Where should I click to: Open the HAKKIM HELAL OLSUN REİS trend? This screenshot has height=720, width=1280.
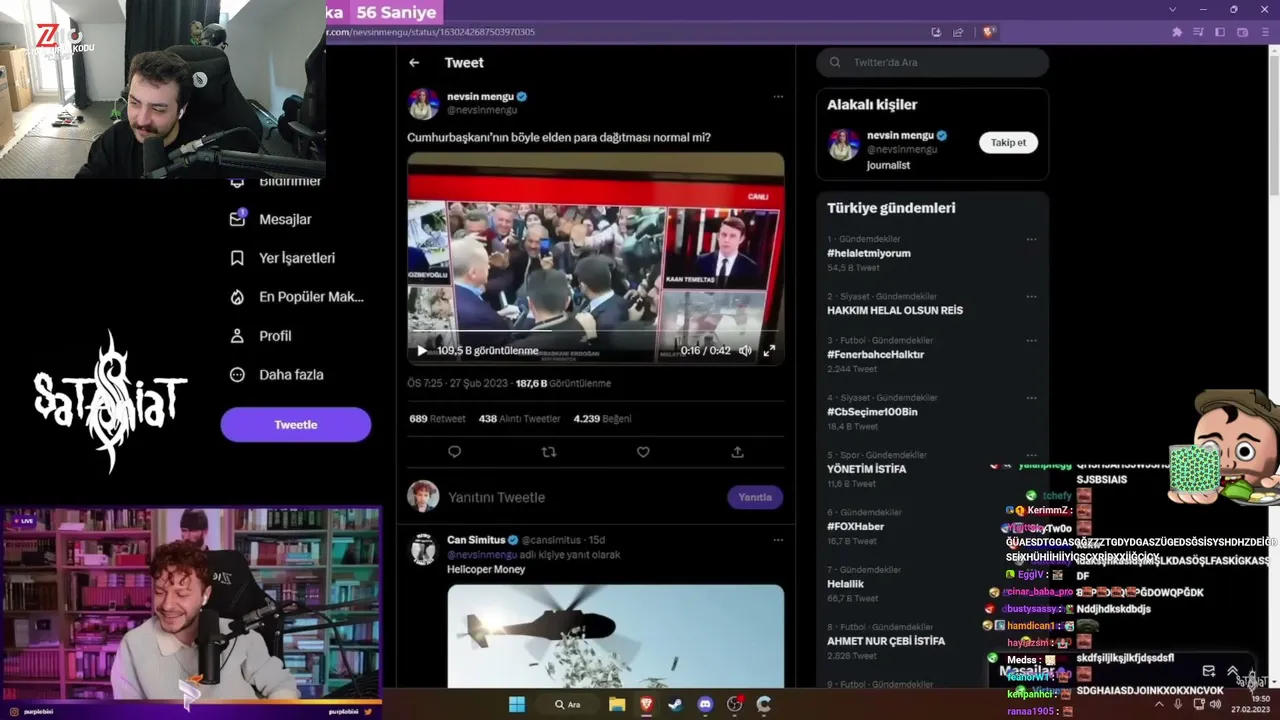tap(895, 310)
